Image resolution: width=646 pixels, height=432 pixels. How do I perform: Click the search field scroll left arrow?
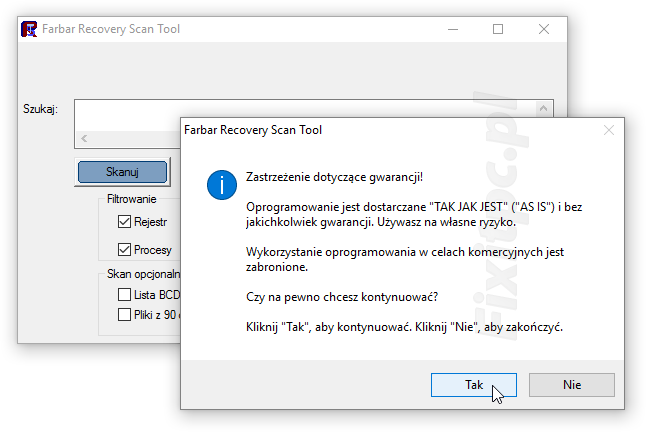point(84,138)
